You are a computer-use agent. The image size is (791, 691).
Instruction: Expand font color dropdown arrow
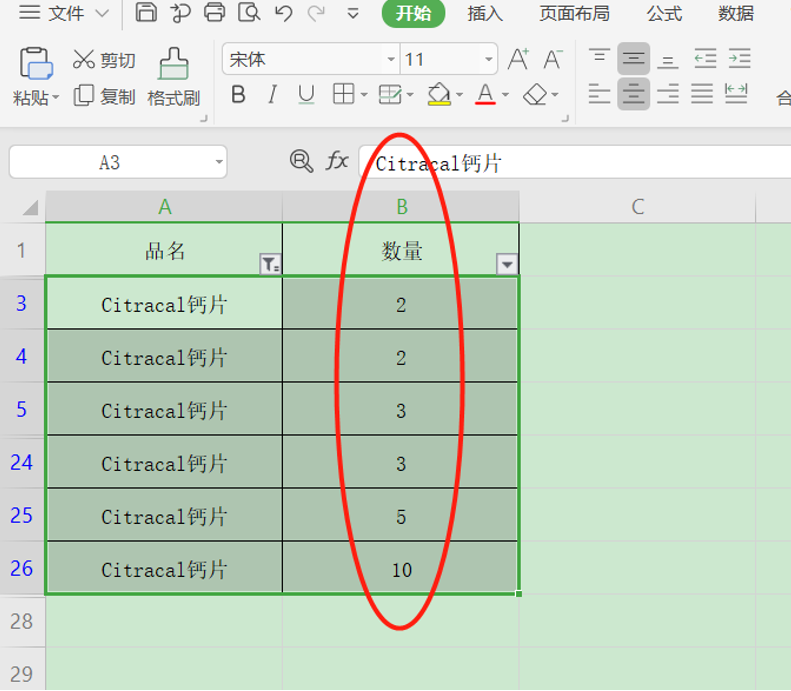(x=505, y=94)
